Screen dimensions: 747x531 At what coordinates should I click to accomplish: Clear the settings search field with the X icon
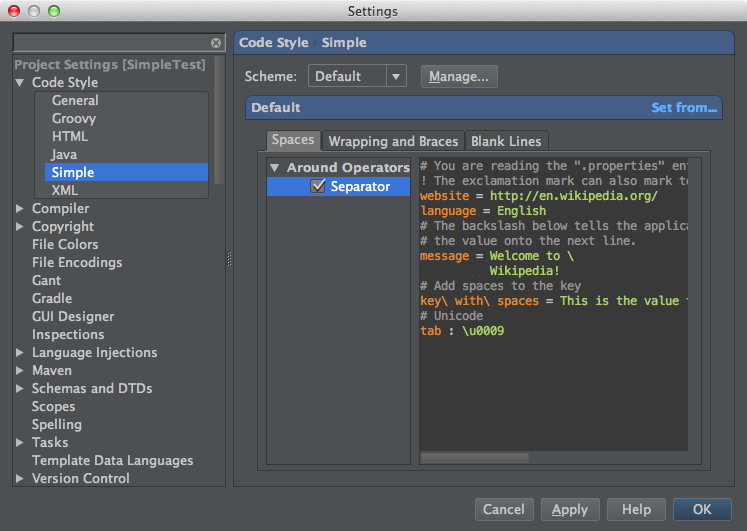216,43
